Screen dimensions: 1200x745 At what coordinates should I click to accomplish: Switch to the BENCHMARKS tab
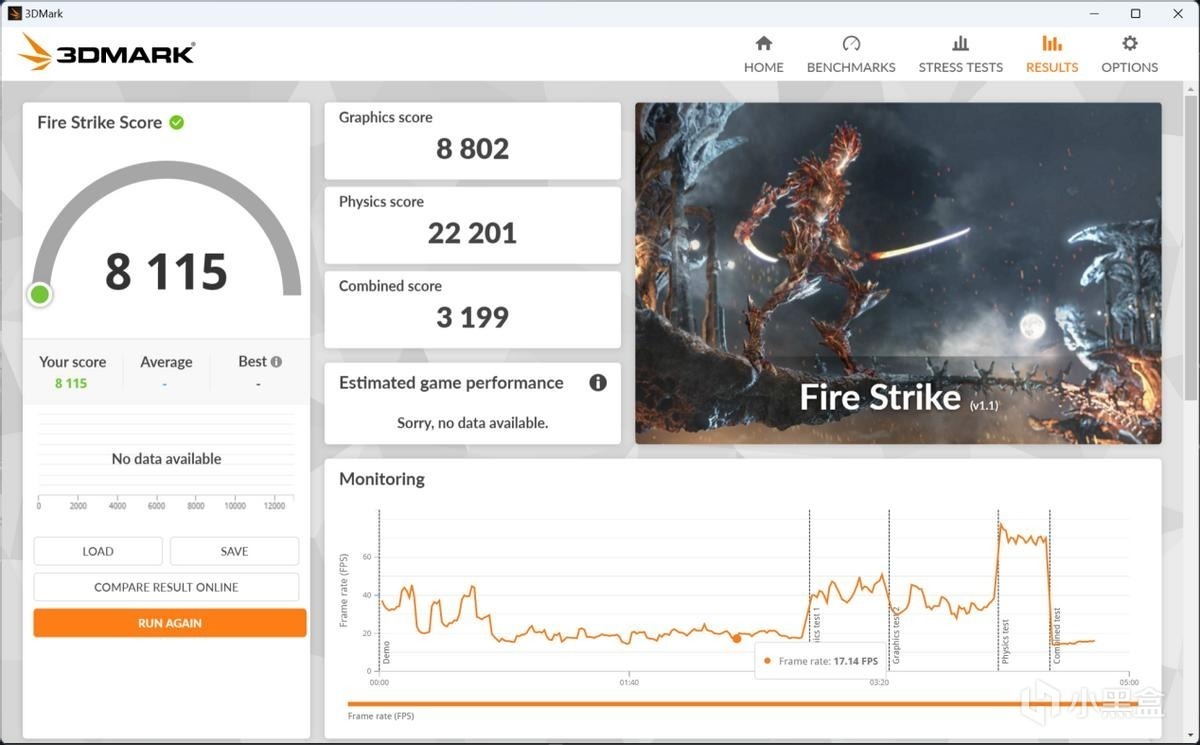click(851, 54)
